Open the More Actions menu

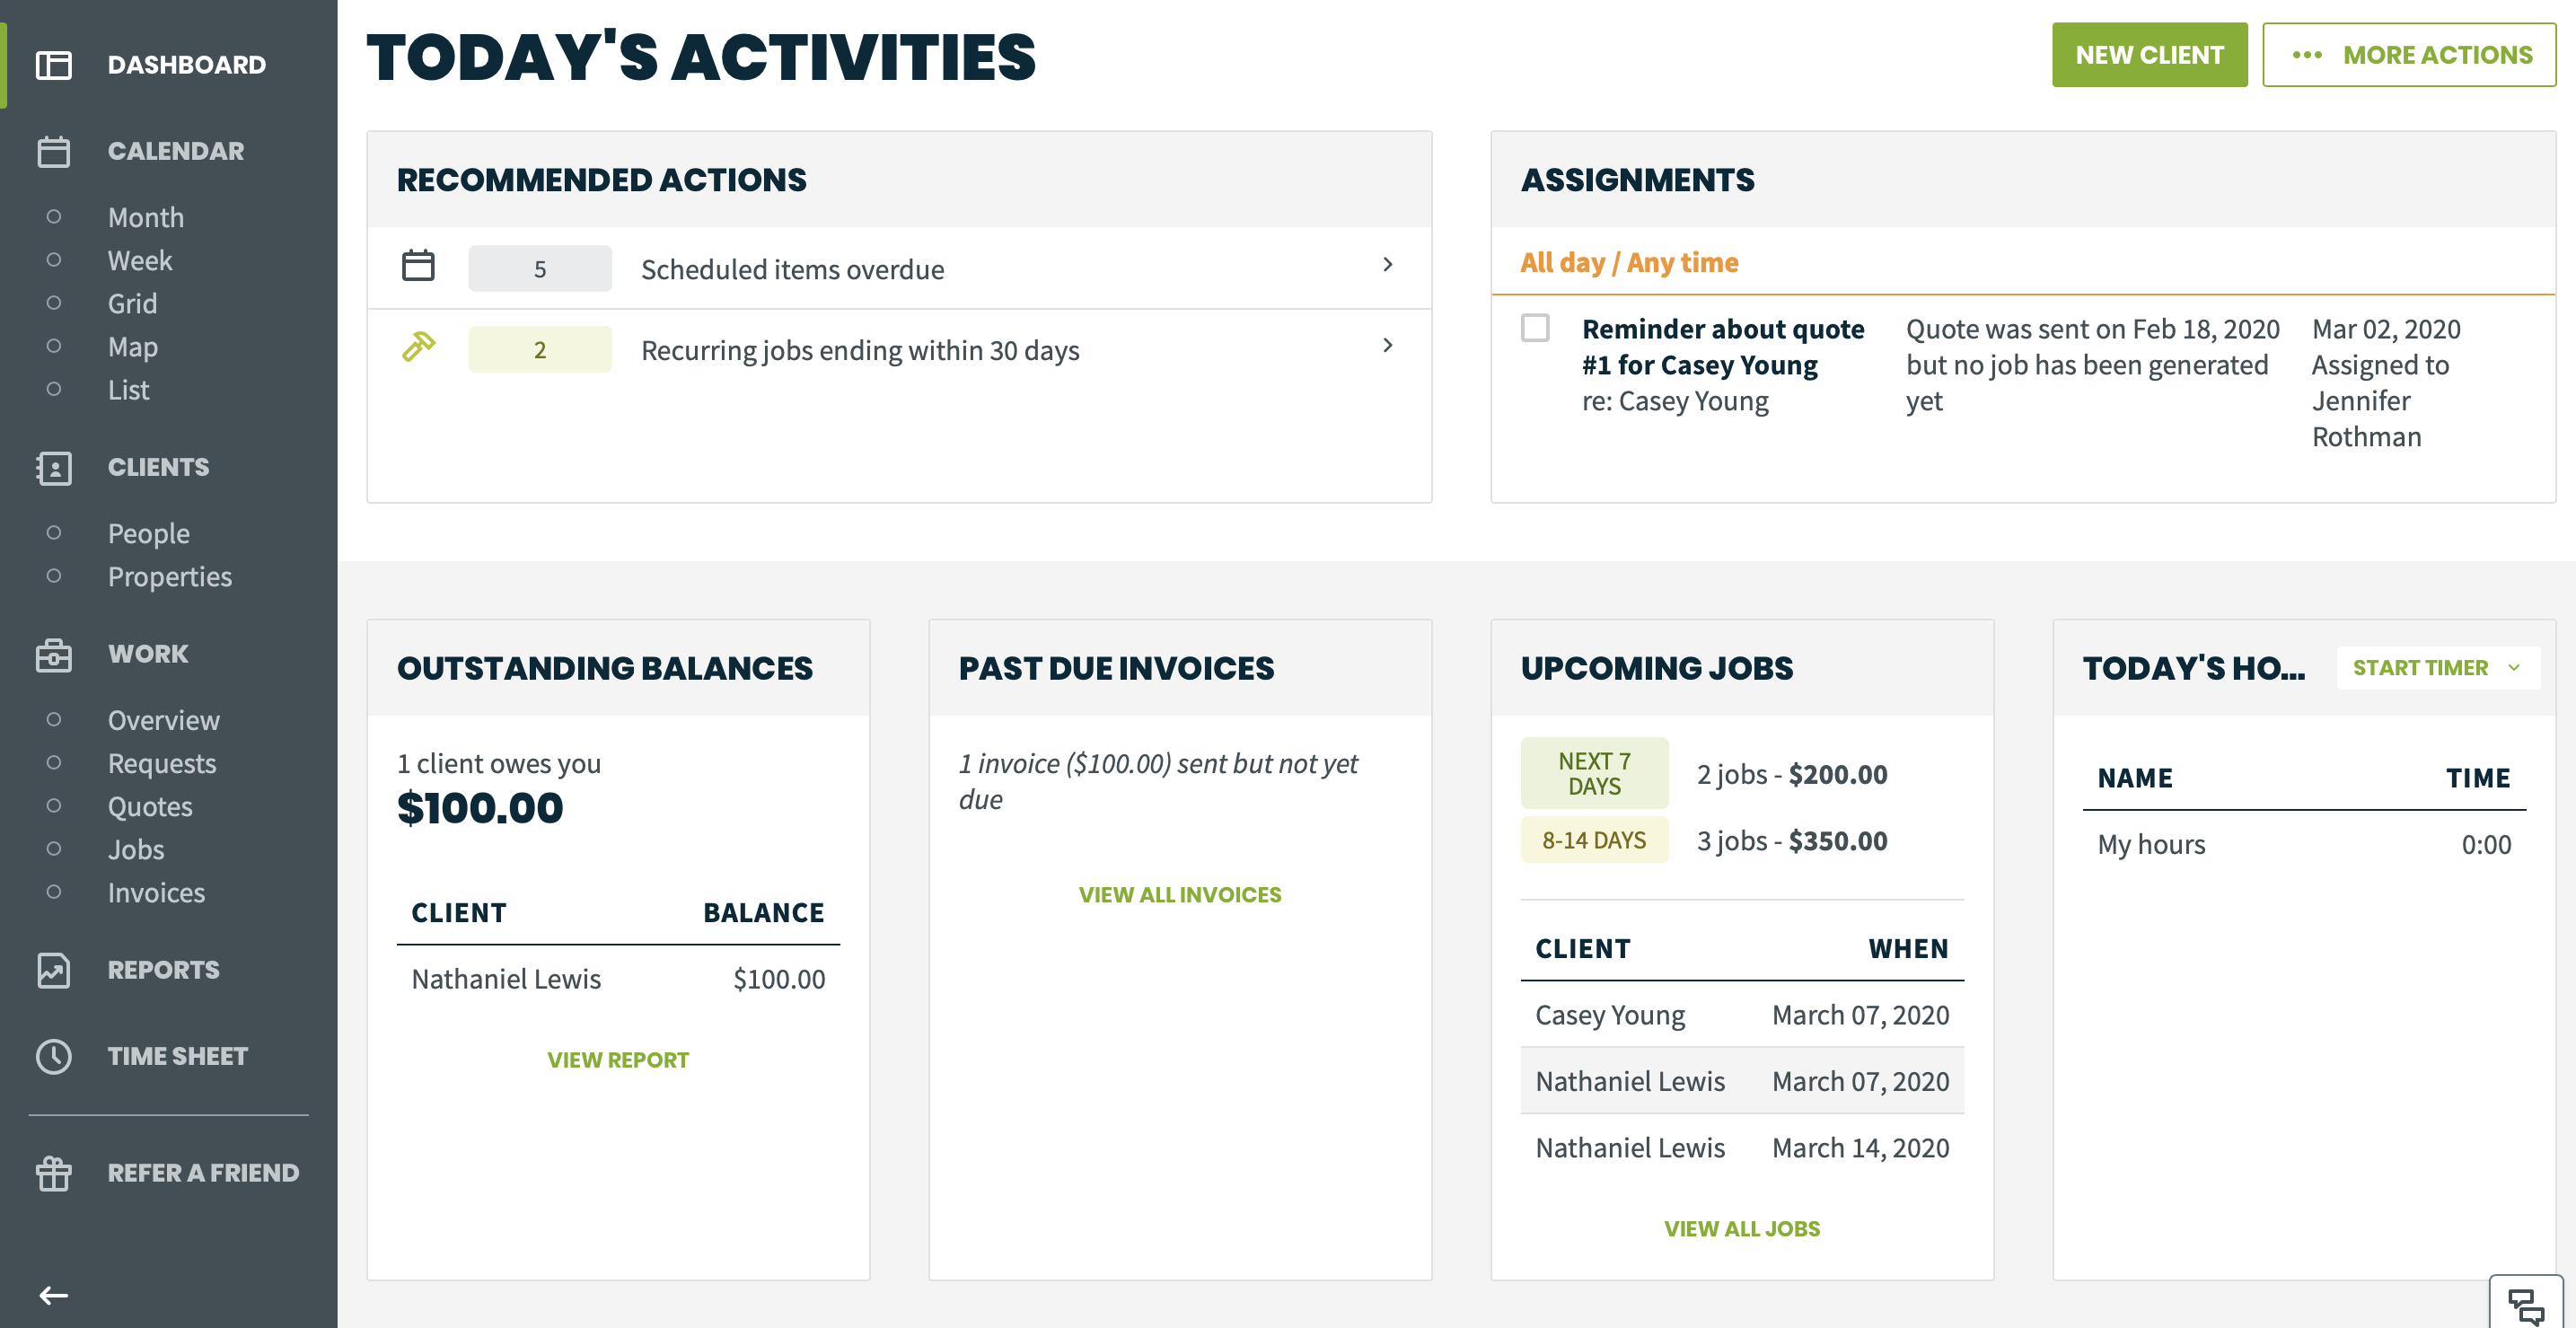click(x=2409, y=55)
